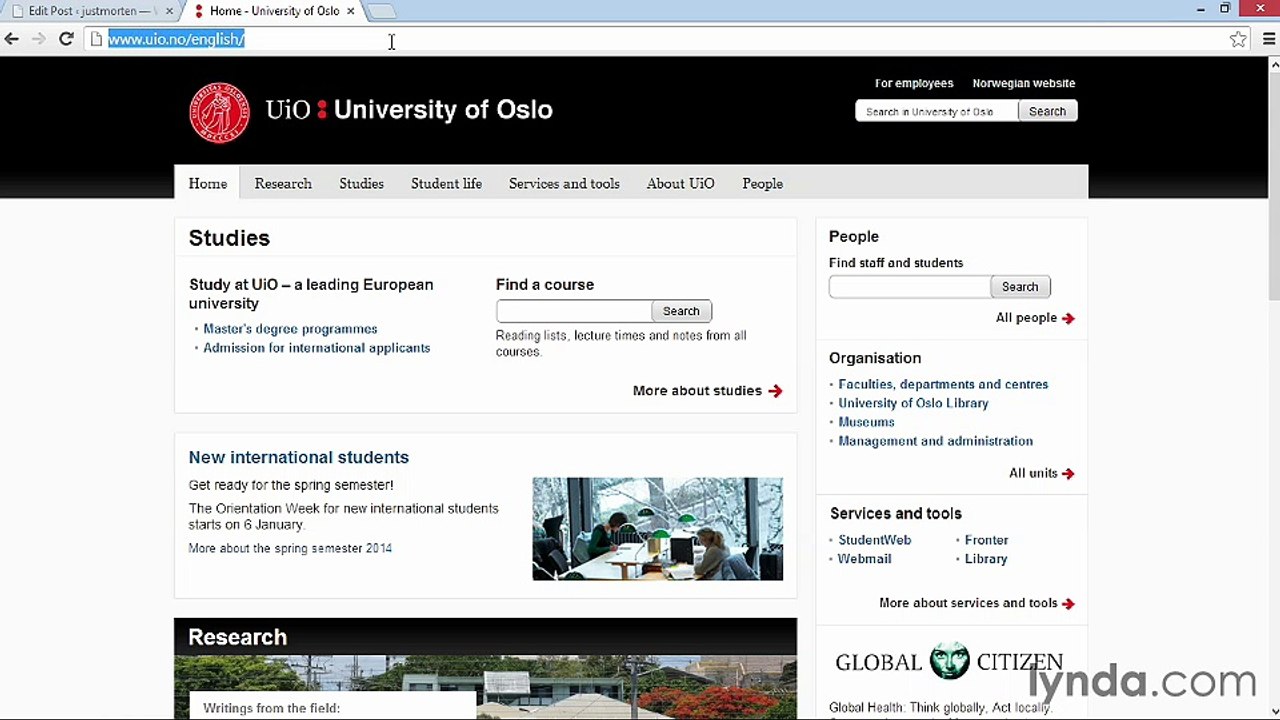Screen dimensions: 1280x720
Task: Click the All people link
Action: [1026, 318]
